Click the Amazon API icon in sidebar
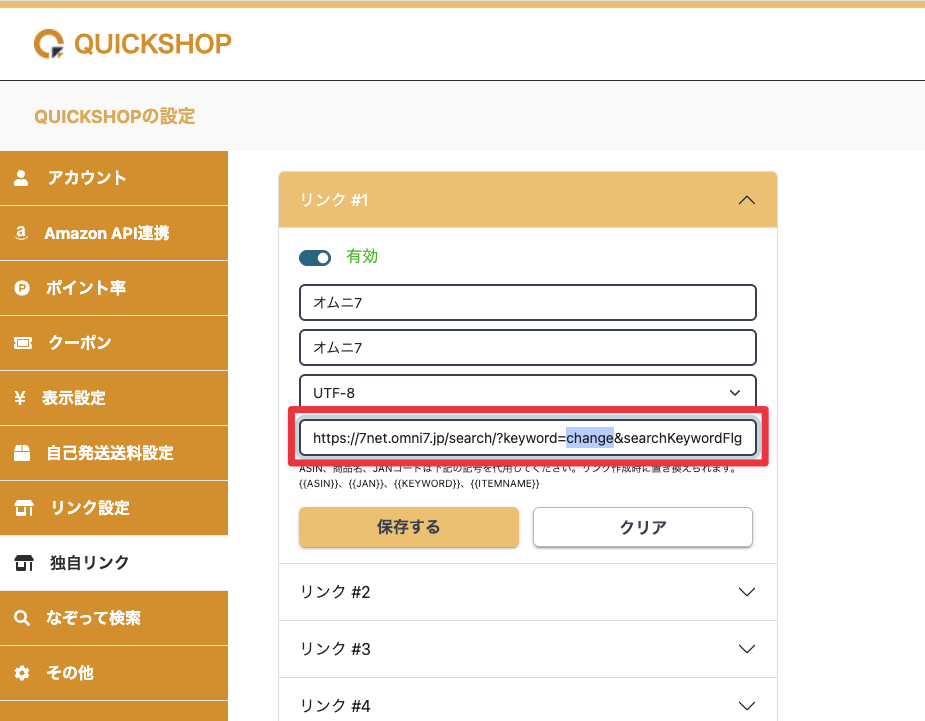The image size is (925, 721). (21, 233)
